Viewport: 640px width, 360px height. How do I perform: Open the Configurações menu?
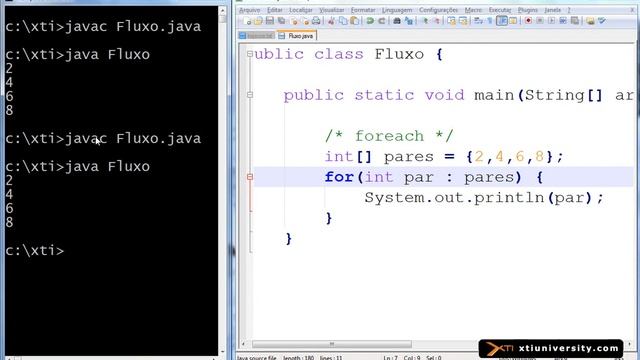438,10
